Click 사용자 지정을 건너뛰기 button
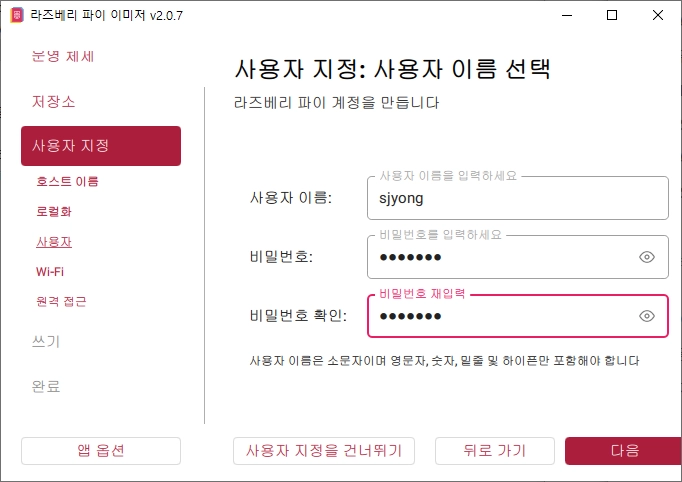Screen dimensions: 682x482 324,451
